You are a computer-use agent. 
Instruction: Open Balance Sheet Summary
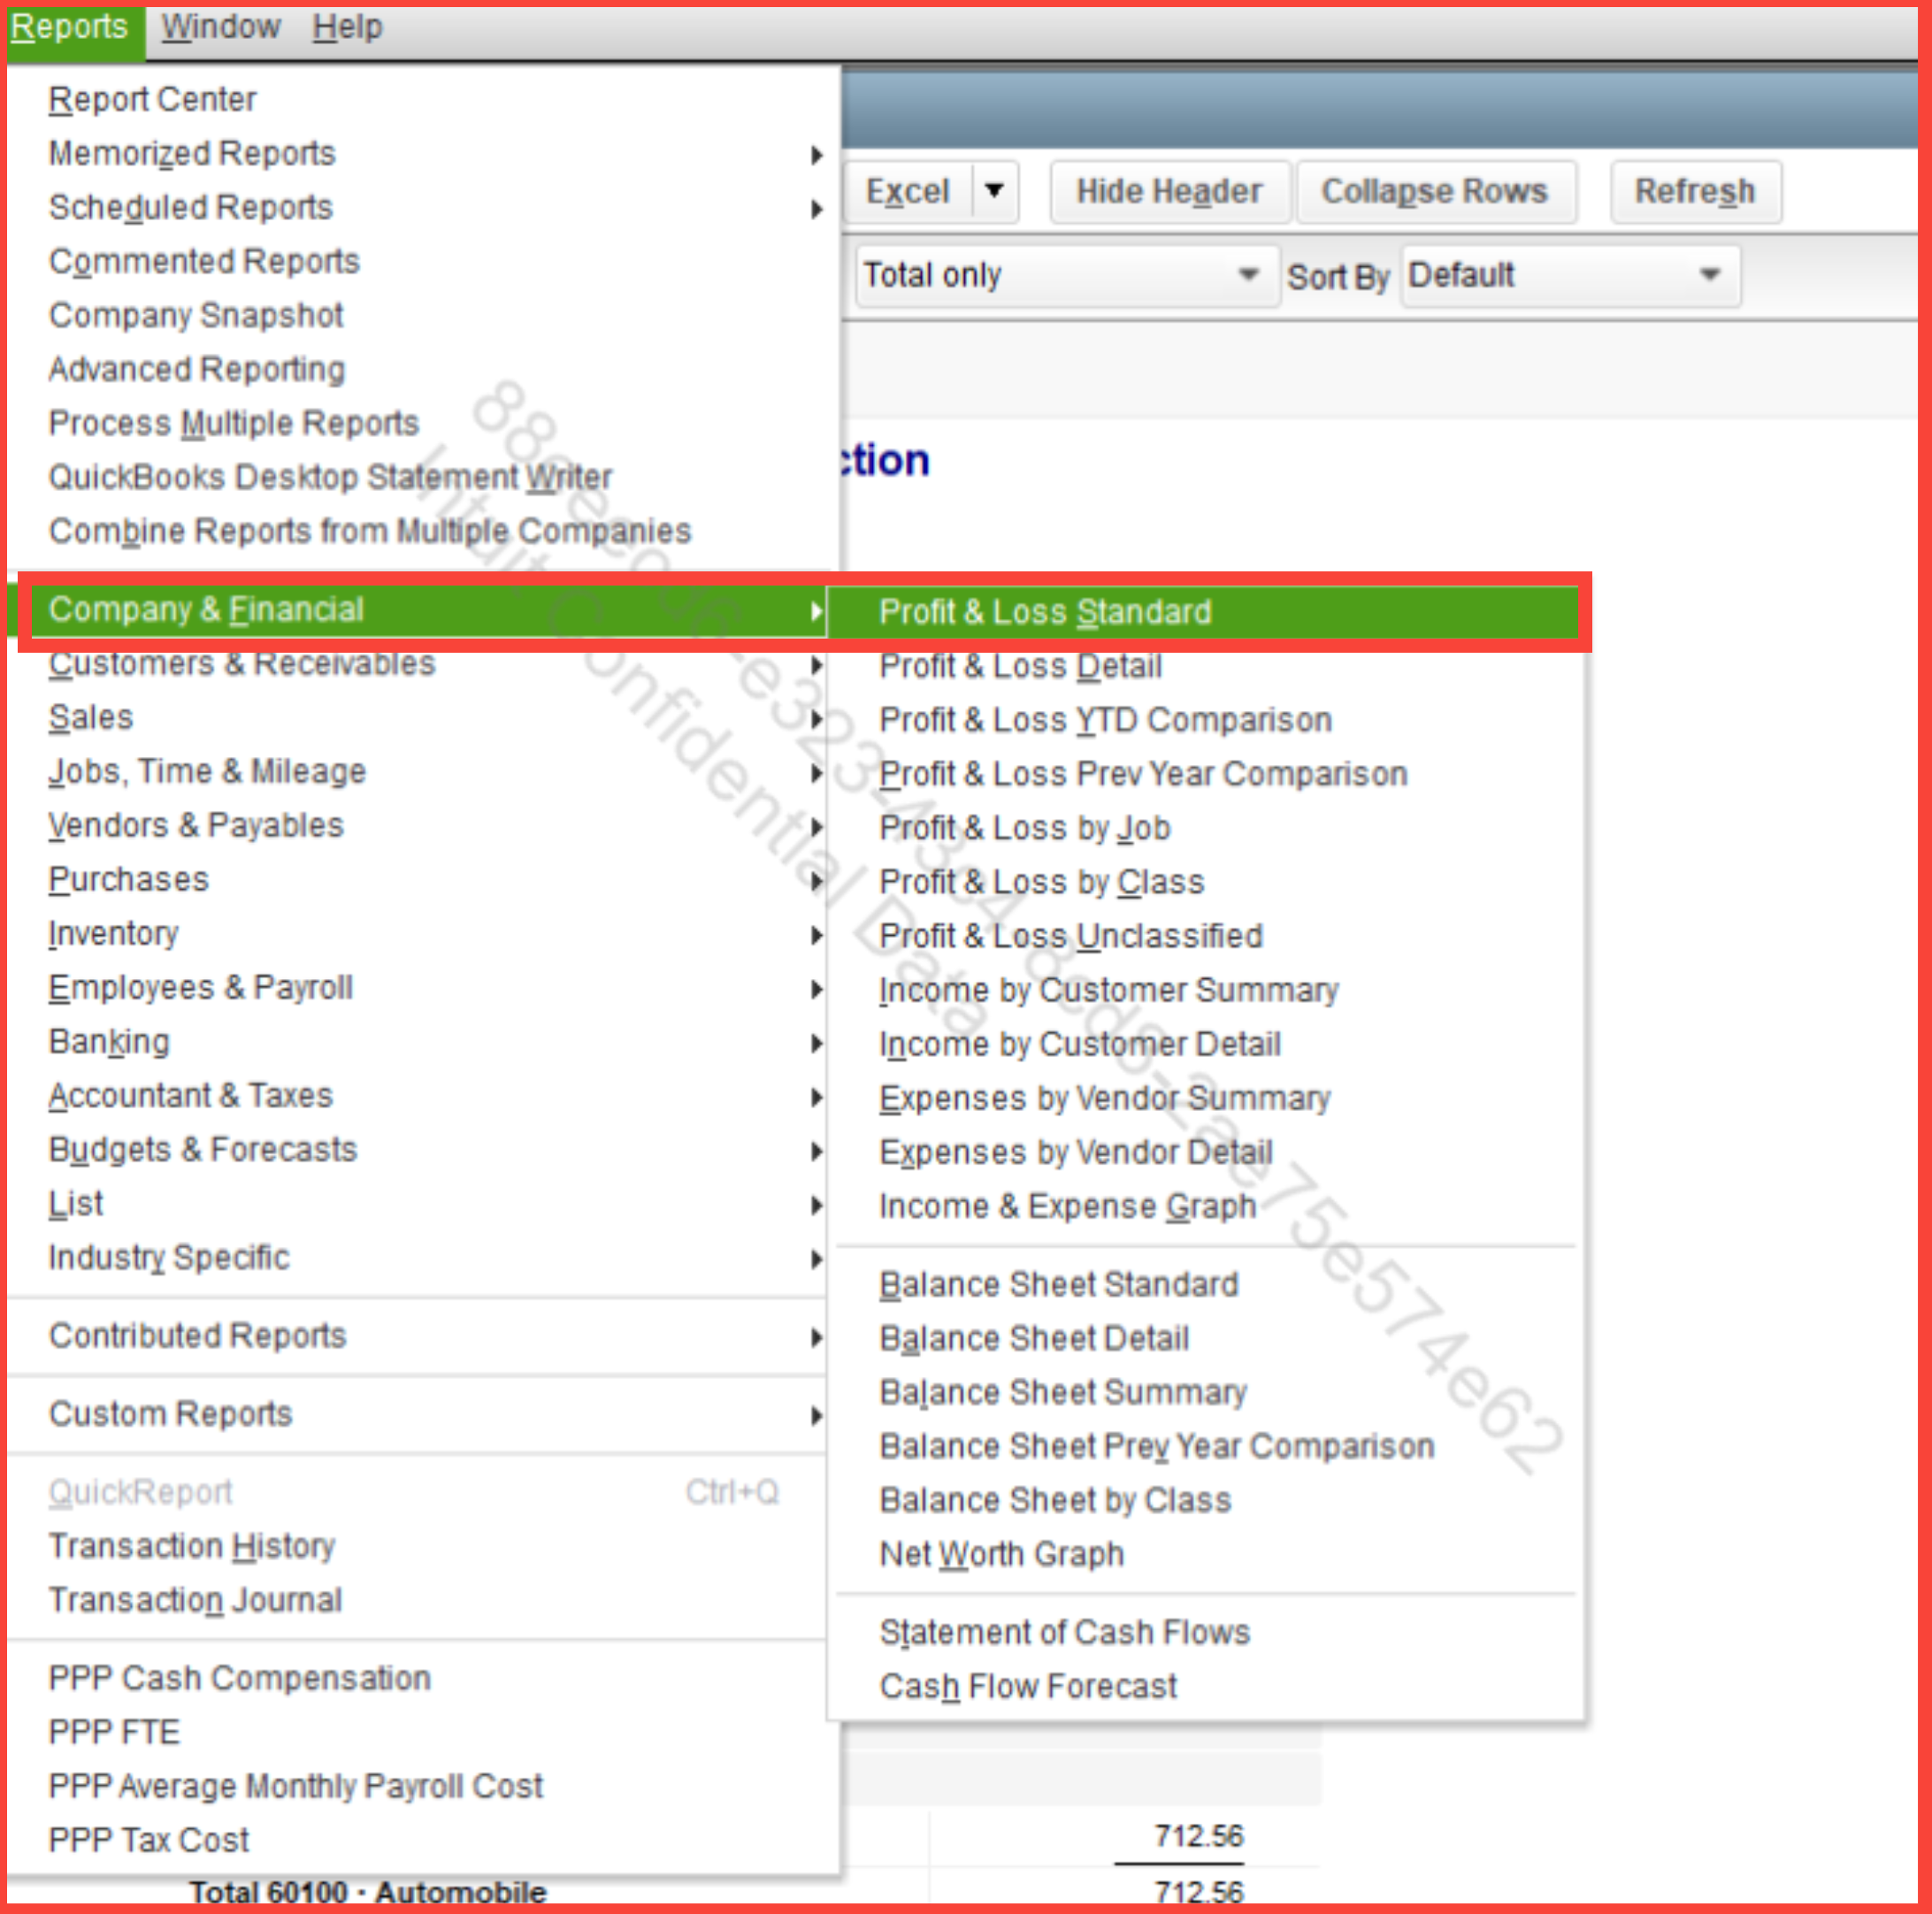1063,1392
